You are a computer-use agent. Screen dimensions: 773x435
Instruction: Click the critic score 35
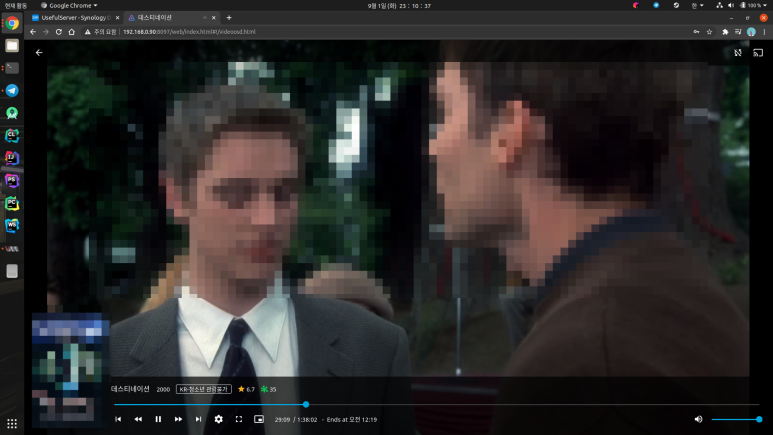(x=269, y=389)
